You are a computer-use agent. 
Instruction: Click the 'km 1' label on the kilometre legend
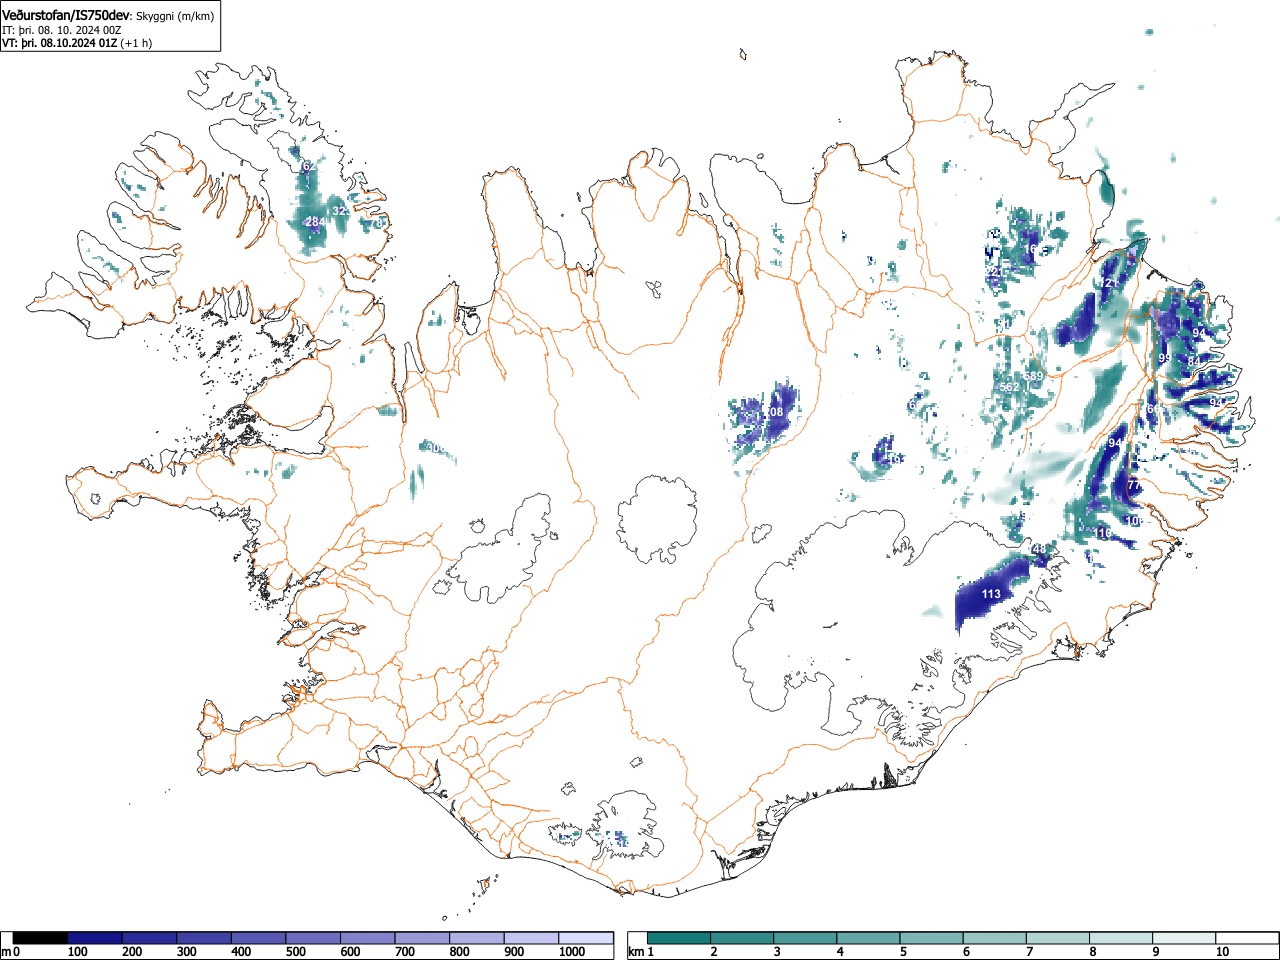(641, 952)
